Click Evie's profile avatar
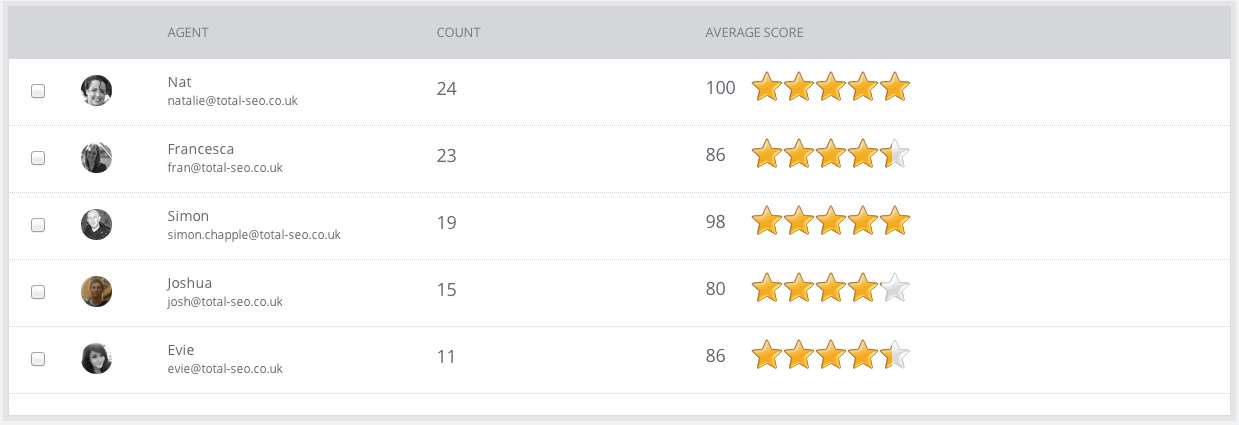The height and width of the screenshot is (425, 1239). coord(96,359)
